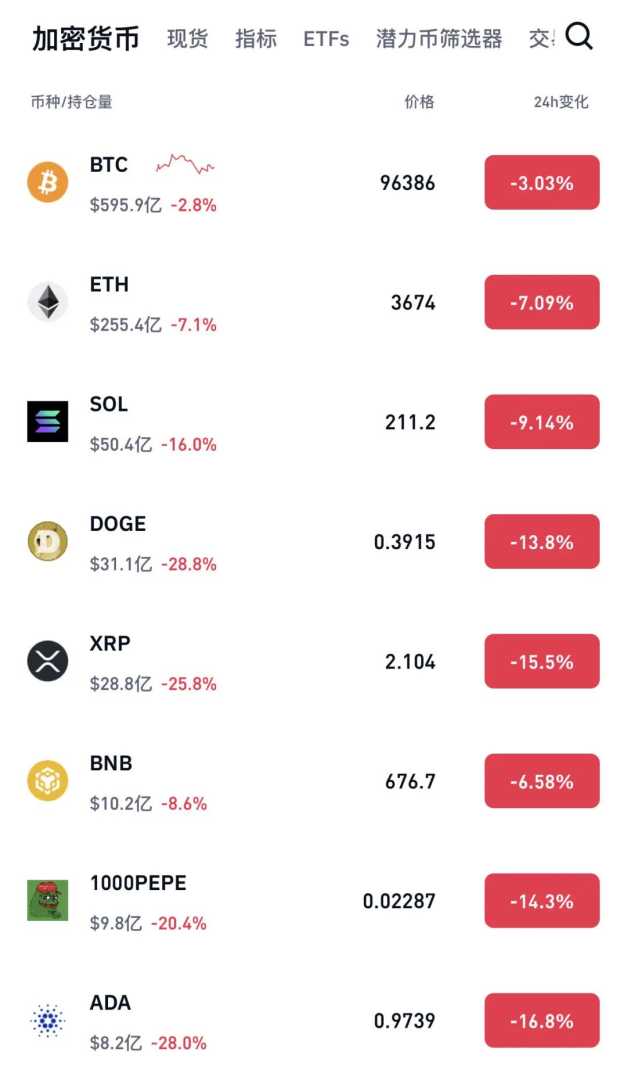
Task: Select the 加密货币 heading tab
Action: pos(85,39)
